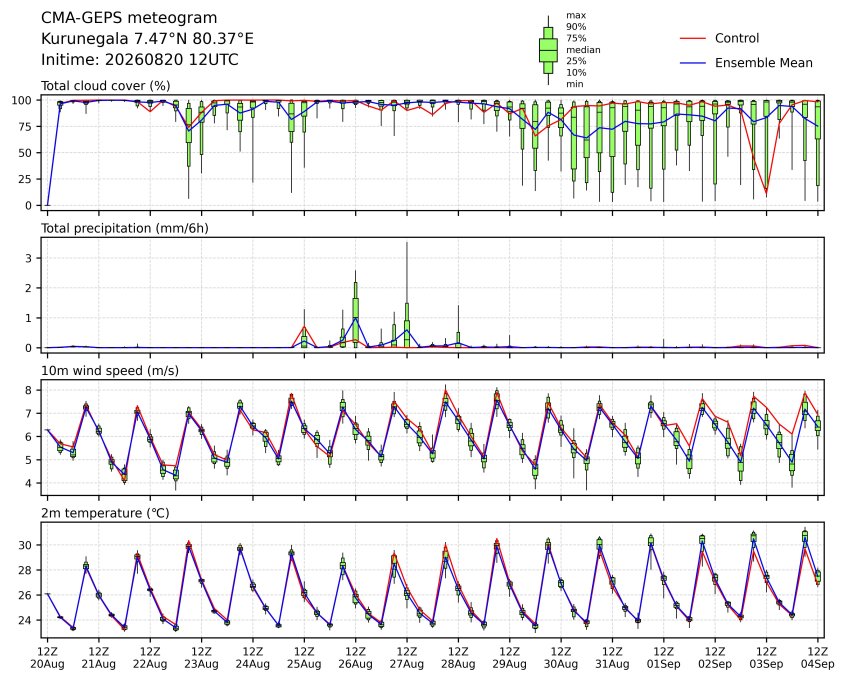Click the 10m wind speed panel title
This screenshot has height=681, width=846.
point(110,371)
